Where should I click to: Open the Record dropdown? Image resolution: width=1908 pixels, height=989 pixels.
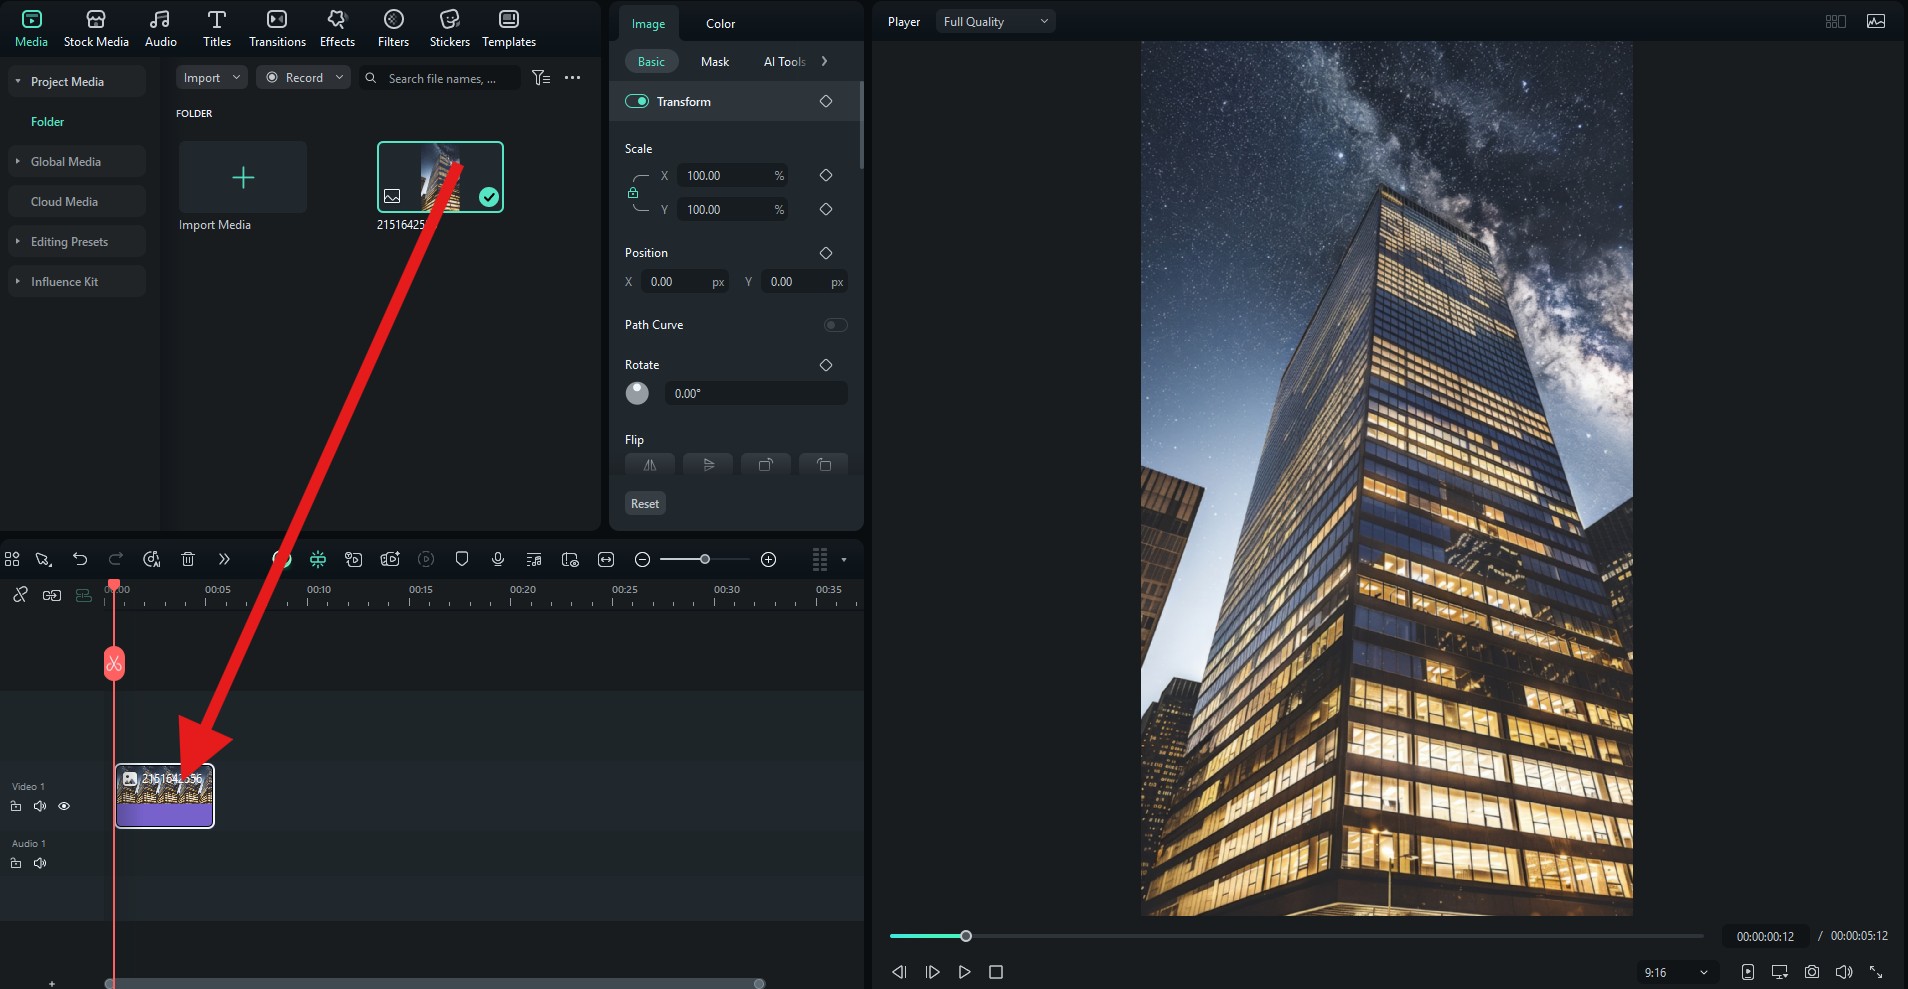point(303,77)
